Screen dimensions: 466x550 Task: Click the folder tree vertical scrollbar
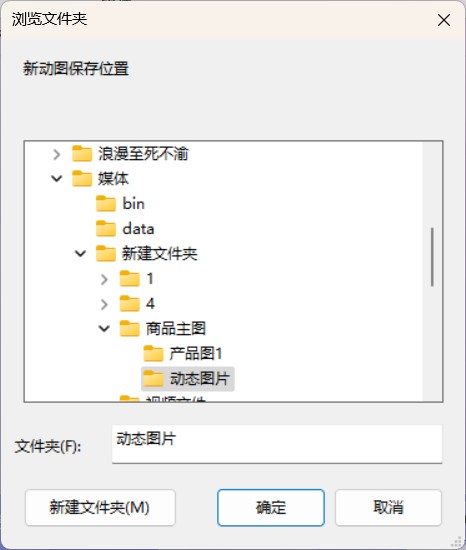pos(432,257)
